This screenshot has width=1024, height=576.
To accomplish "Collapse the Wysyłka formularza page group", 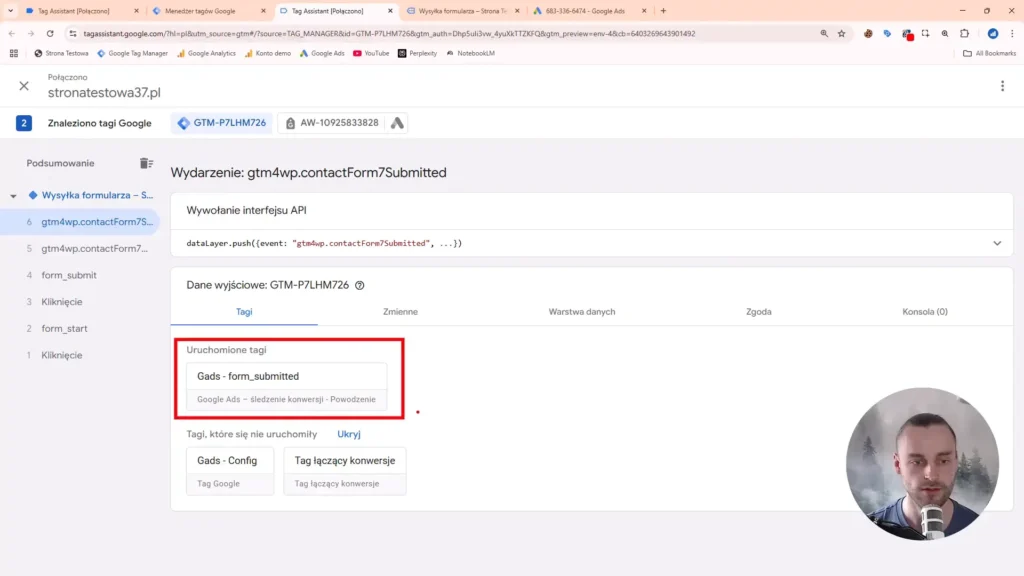I will point(13,195).
